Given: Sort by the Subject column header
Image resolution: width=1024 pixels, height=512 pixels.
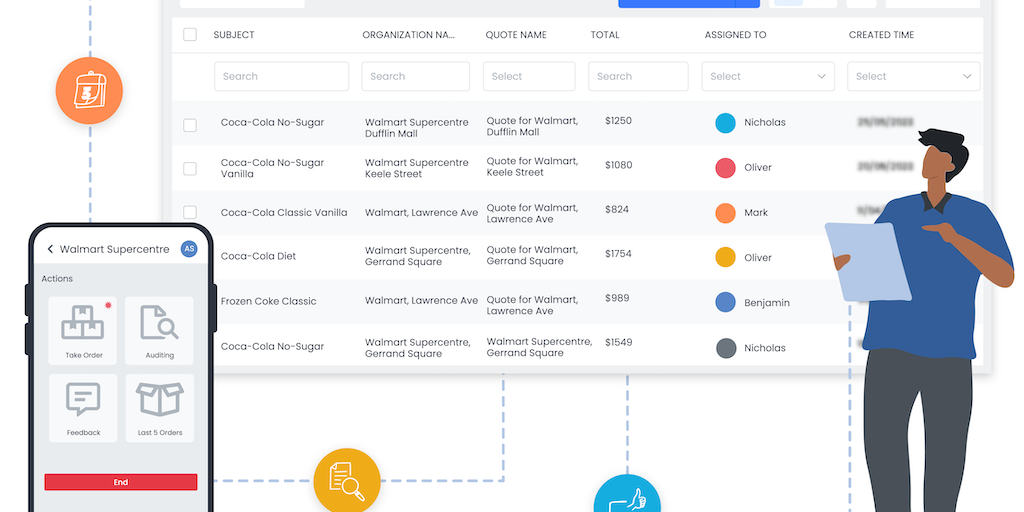Looking at the screenshot, I should 234,35.
